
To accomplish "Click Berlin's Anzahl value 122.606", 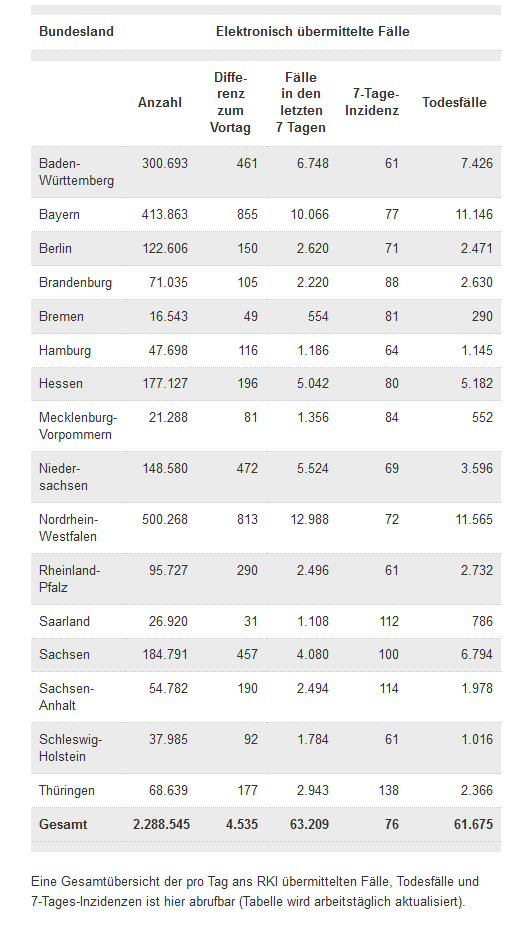I will (x=165, y=248).
